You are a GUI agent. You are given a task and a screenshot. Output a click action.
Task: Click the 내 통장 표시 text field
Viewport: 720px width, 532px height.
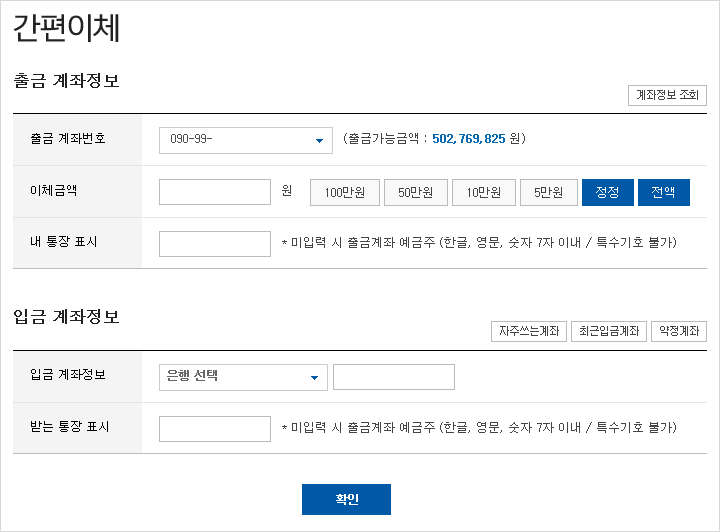(215, 244)
